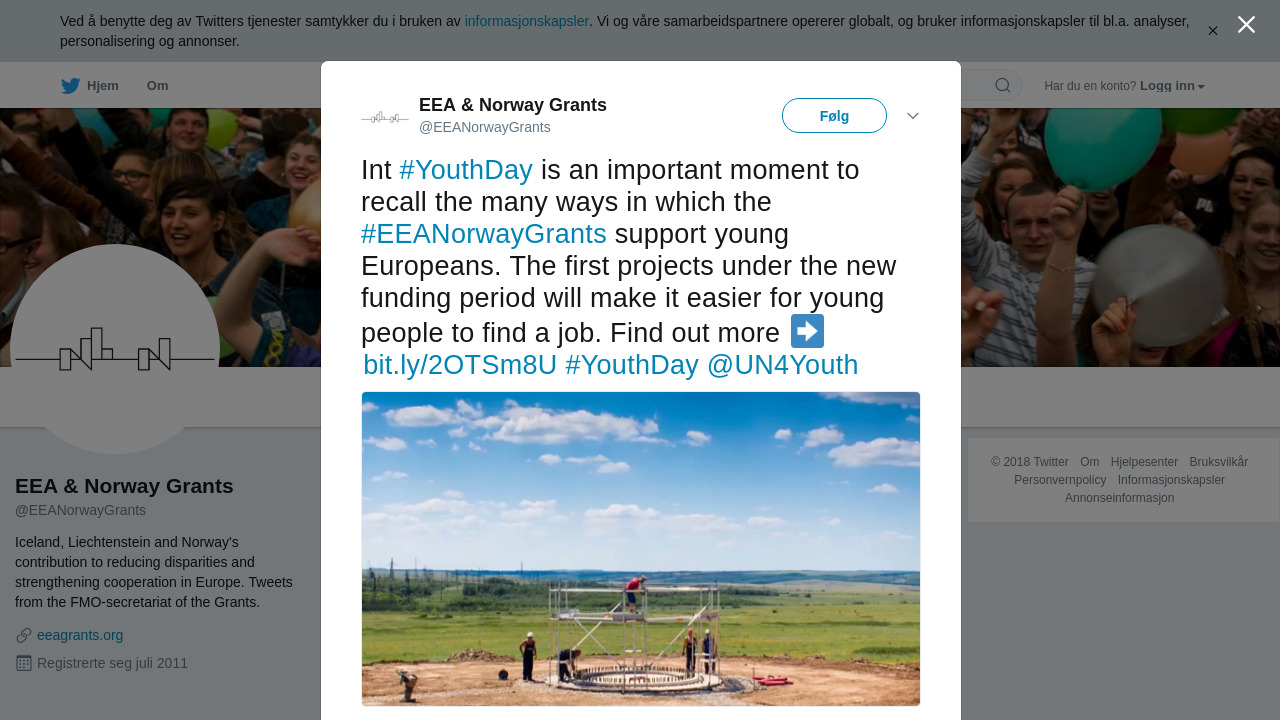1280x720 pixels.
Task: Open the #EEANorwayGrants hashtag
Action: click(x=484, y=234)
